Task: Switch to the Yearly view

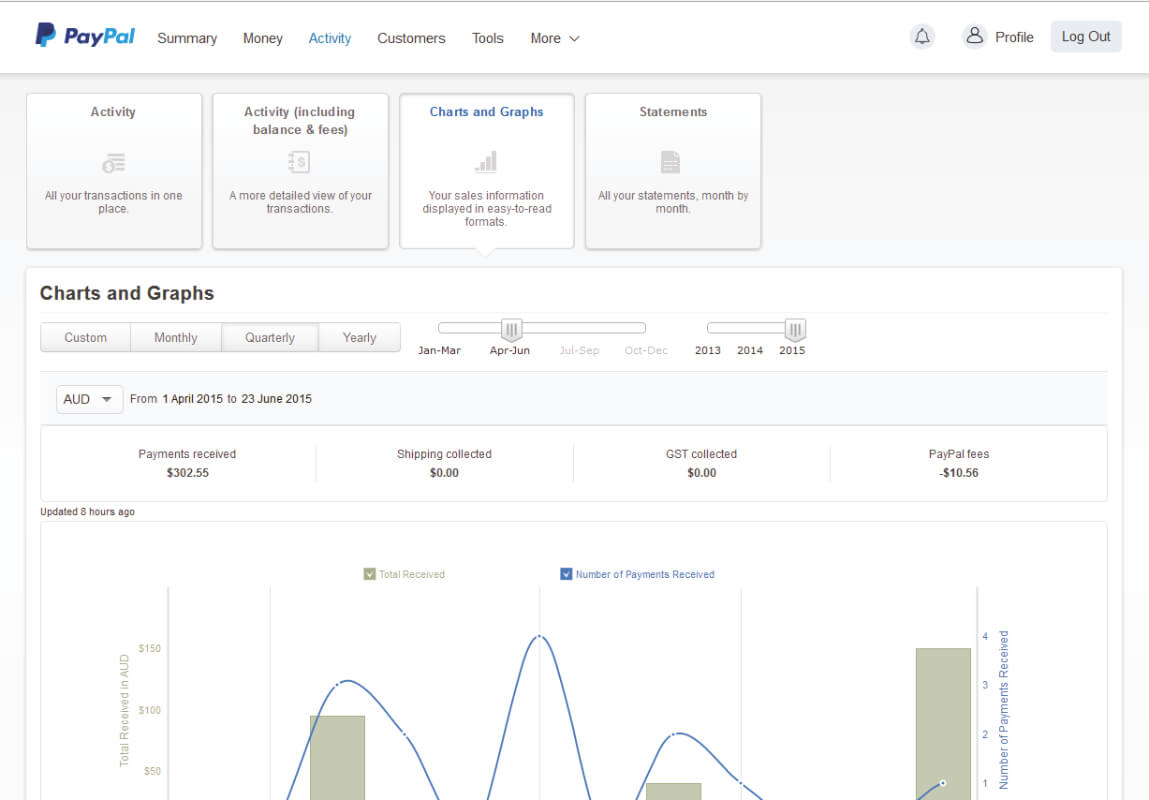Action: (x=359, y=338)
